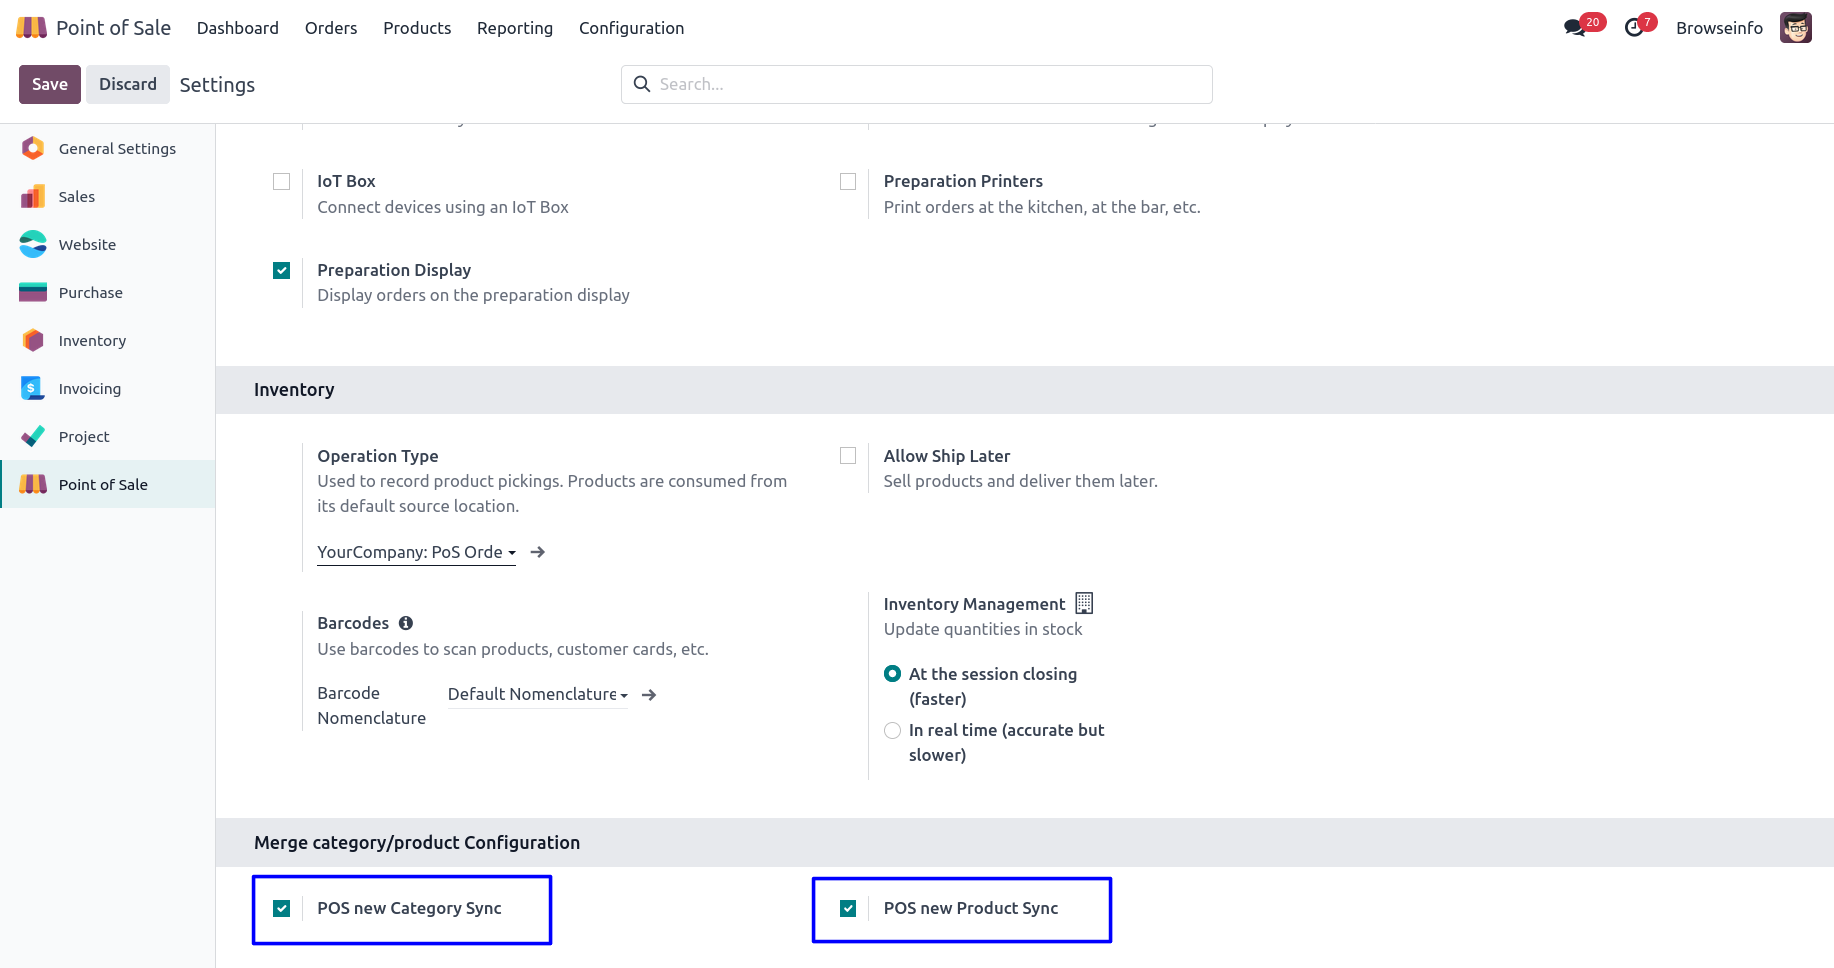Viewport: 1834px width, 968px height.
Task: Click the Barcodes info icon
Action: (x=406, y=623)
